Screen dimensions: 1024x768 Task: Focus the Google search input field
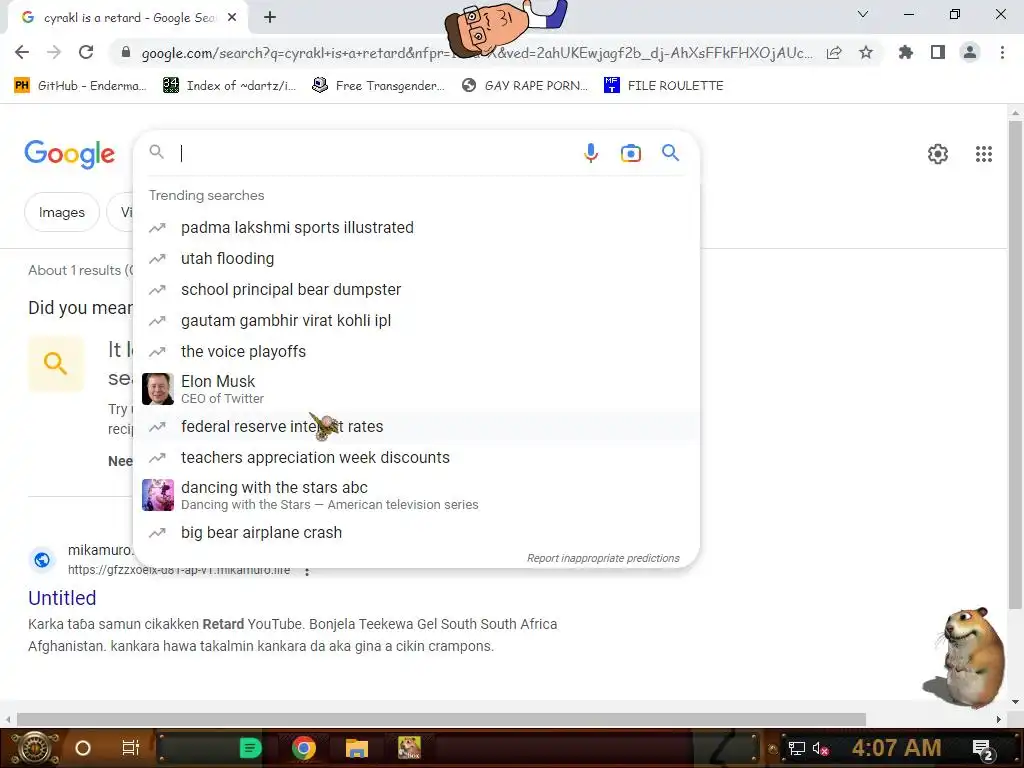tap(376, 153)
